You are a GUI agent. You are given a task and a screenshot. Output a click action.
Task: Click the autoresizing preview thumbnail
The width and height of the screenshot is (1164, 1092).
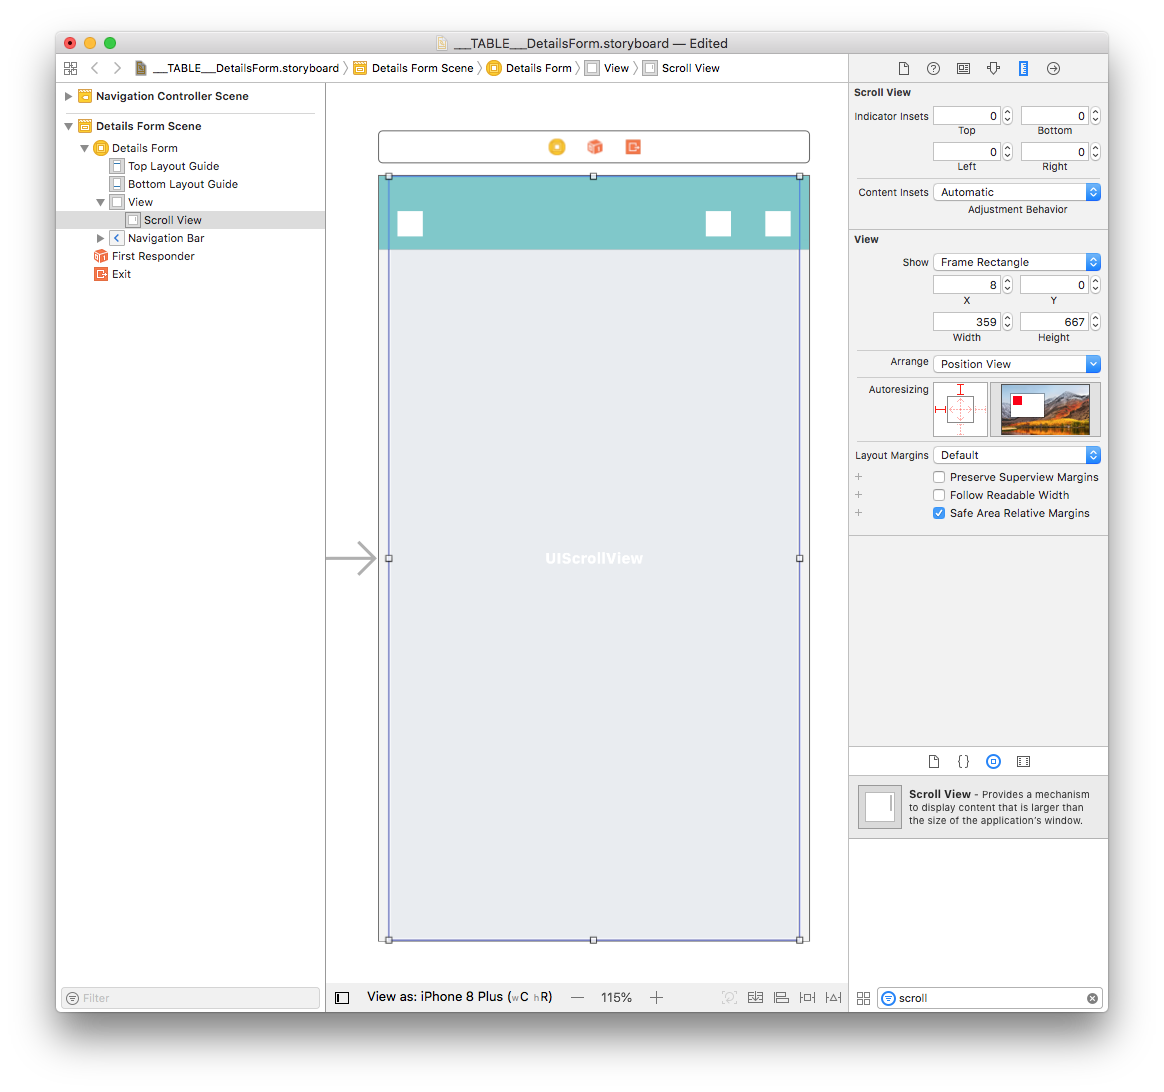tap(1045, 409)
